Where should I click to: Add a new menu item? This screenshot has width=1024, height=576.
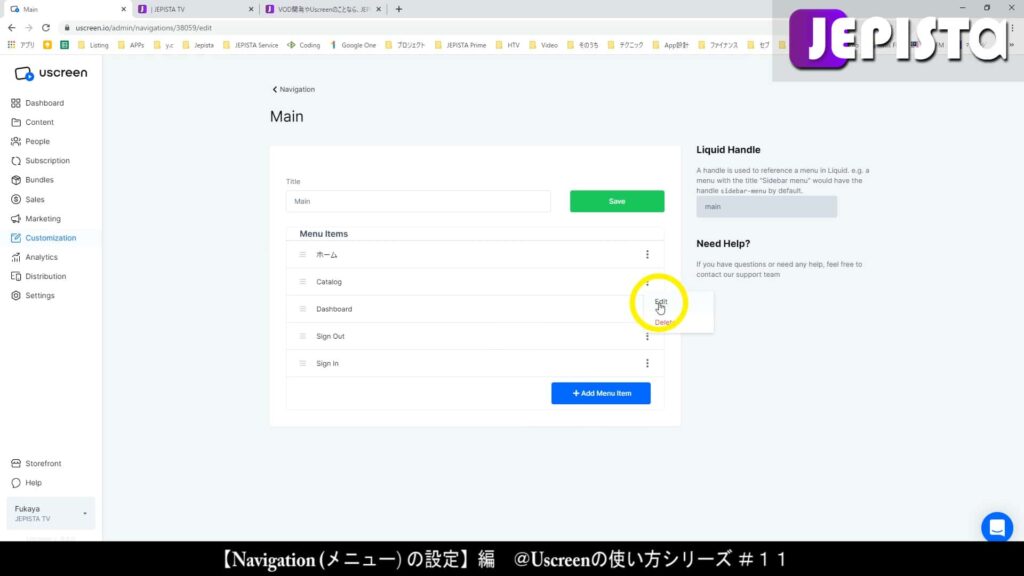(600, 392)
